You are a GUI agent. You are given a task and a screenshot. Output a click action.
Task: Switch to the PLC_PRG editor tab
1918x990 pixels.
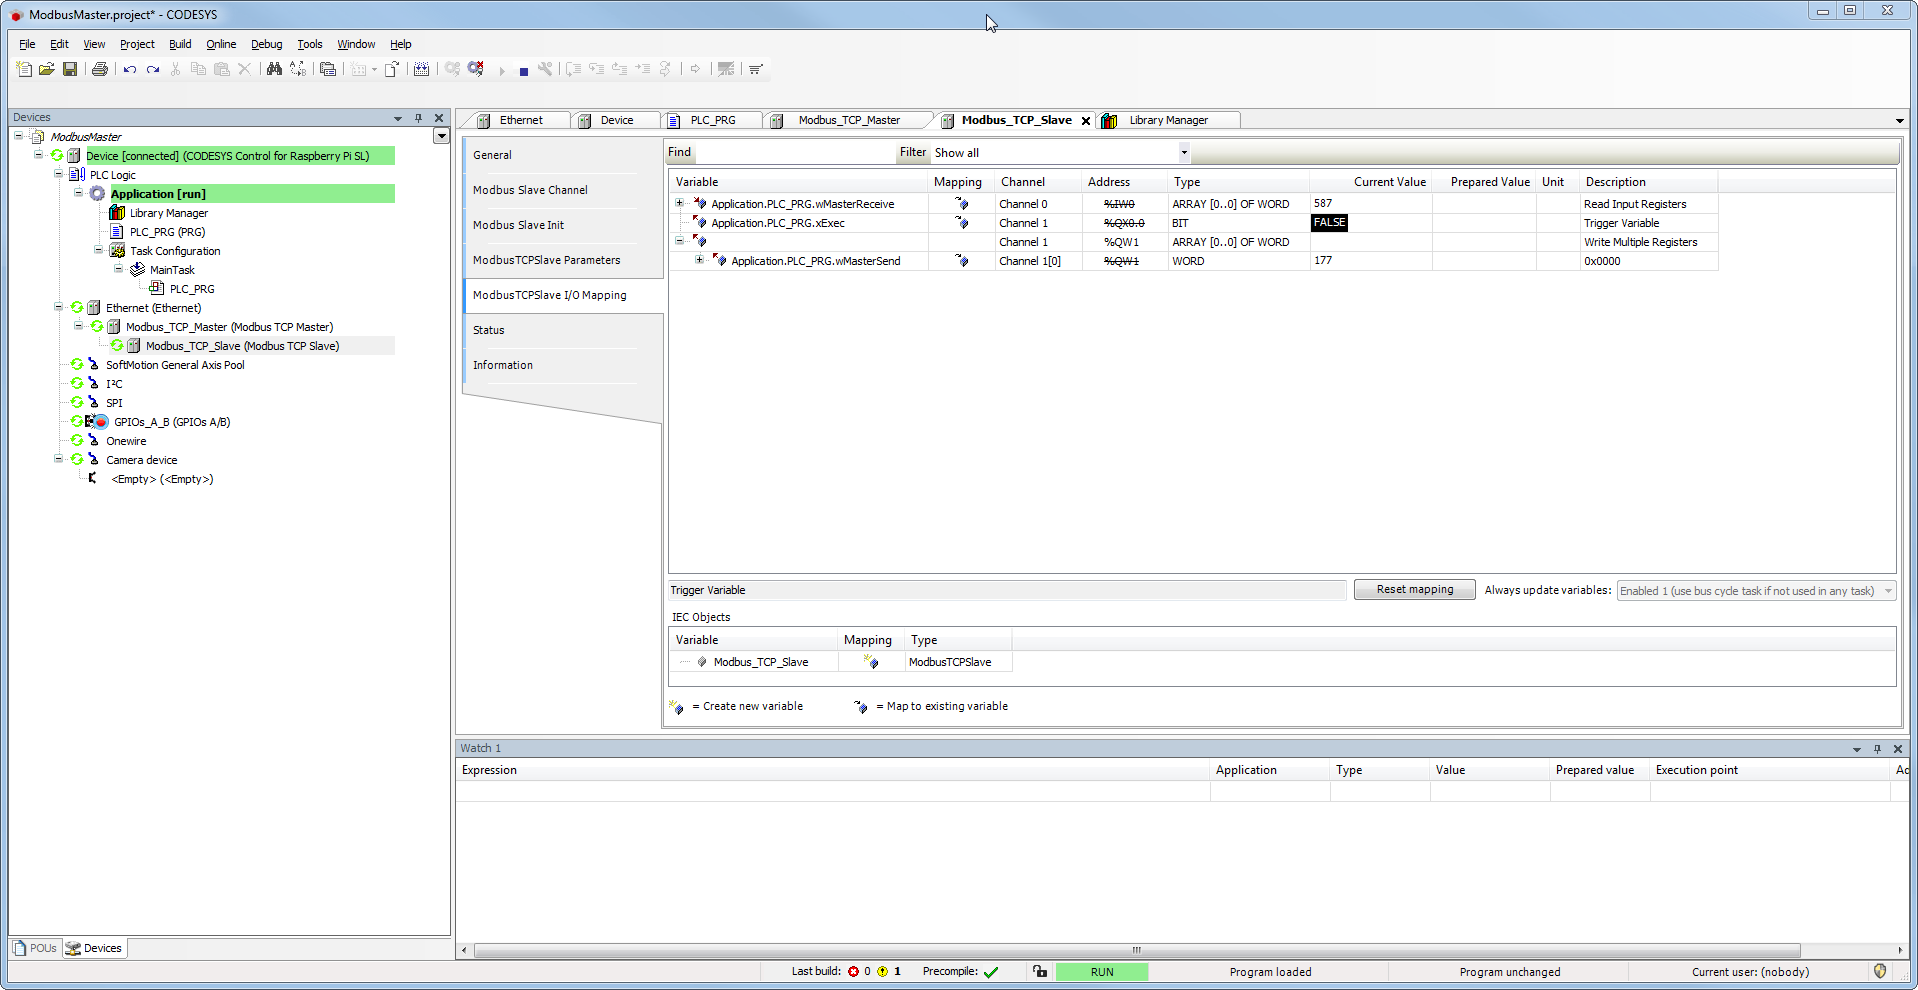712,120
